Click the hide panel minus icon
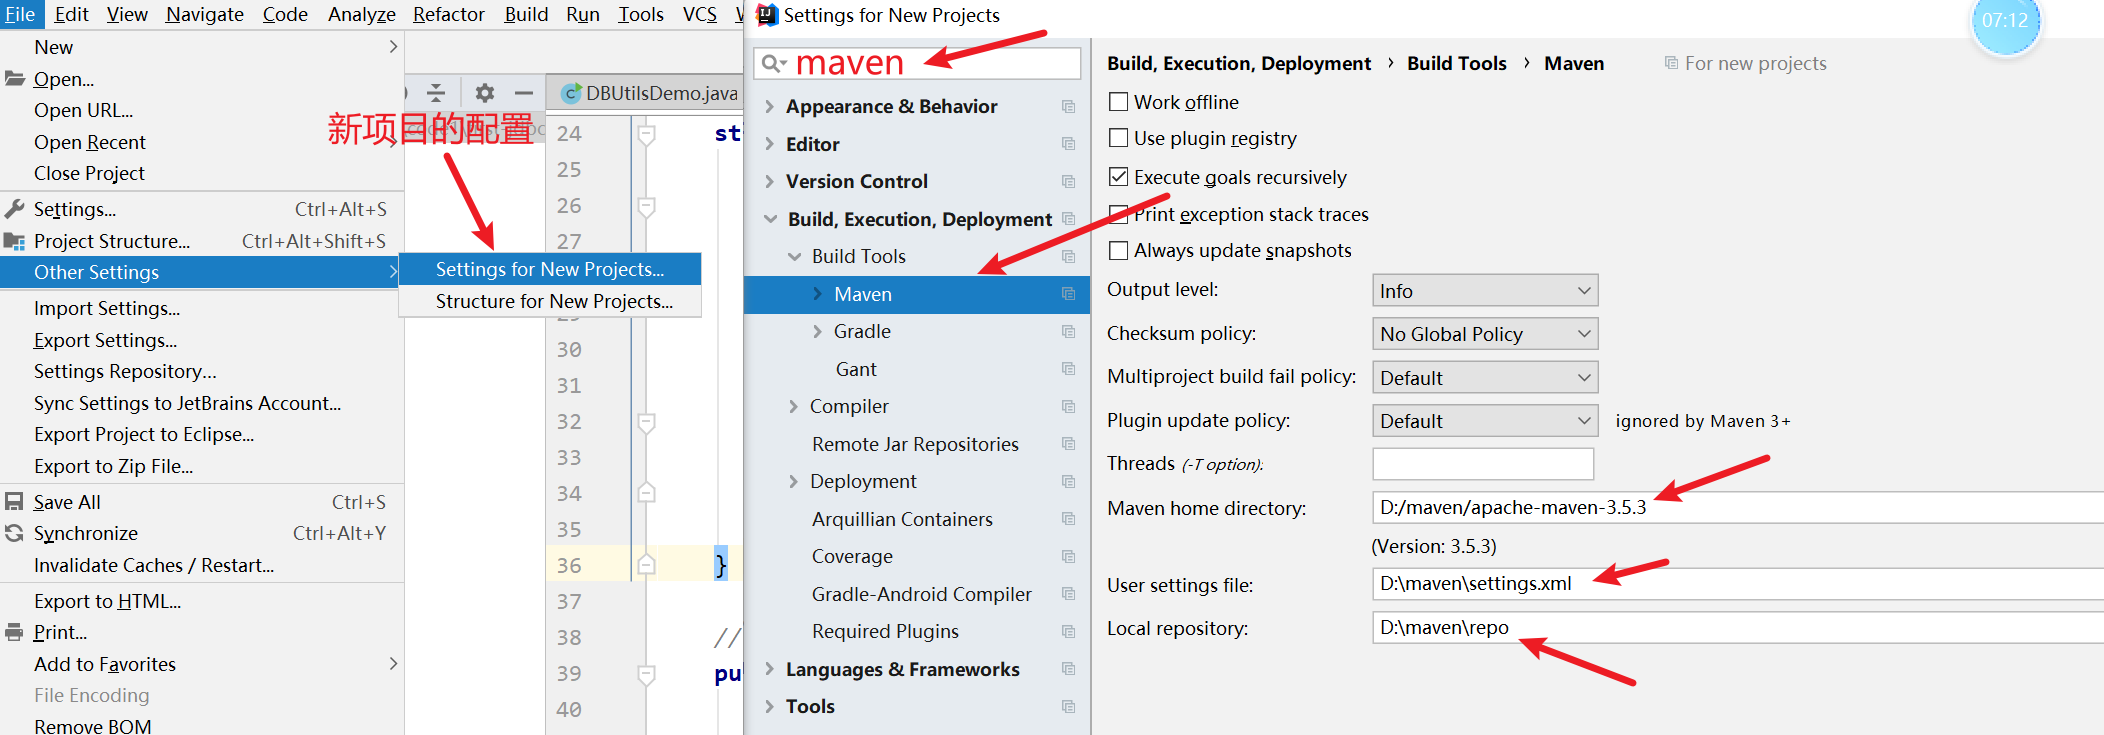This screenshot has width=2104, height=735. (x=523, y=93)
